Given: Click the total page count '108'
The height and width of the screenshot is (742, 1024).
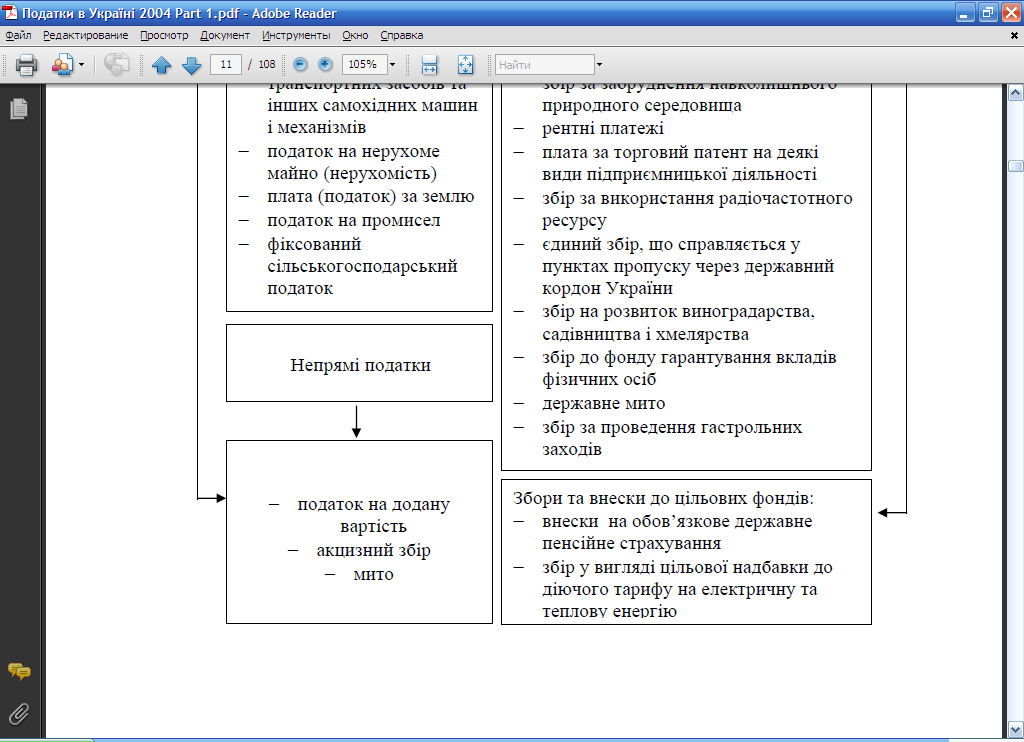Looking at the screenshot, I should coord(266,64).
